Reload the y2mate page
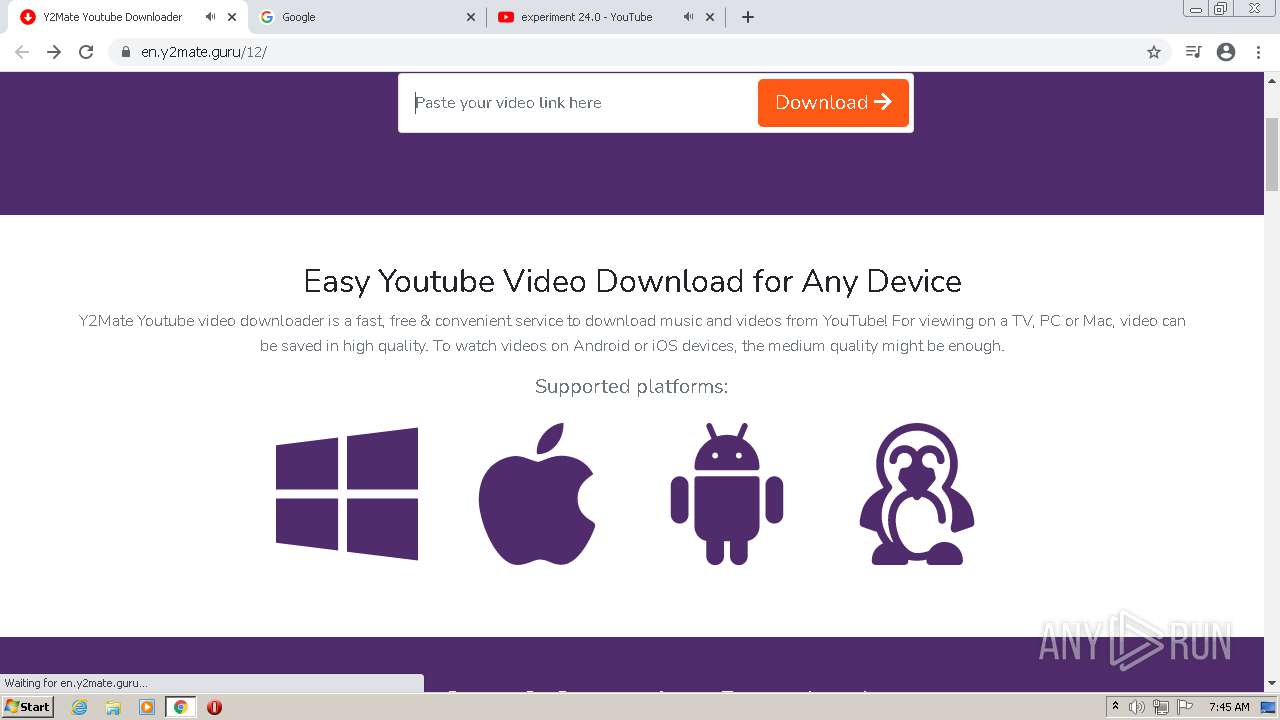This screenshot has height=720, width=1280. tap(86, 52)
